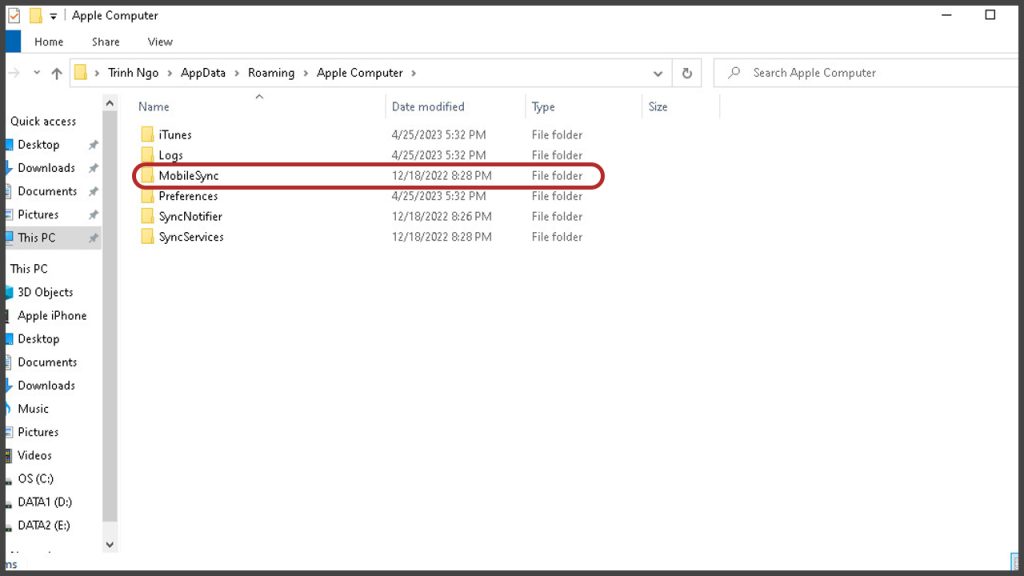Open the Quick Access Toolbar customize dropdown
Image resolution: width=1024 pixels, height=576 pixels.
pos(53,16)
